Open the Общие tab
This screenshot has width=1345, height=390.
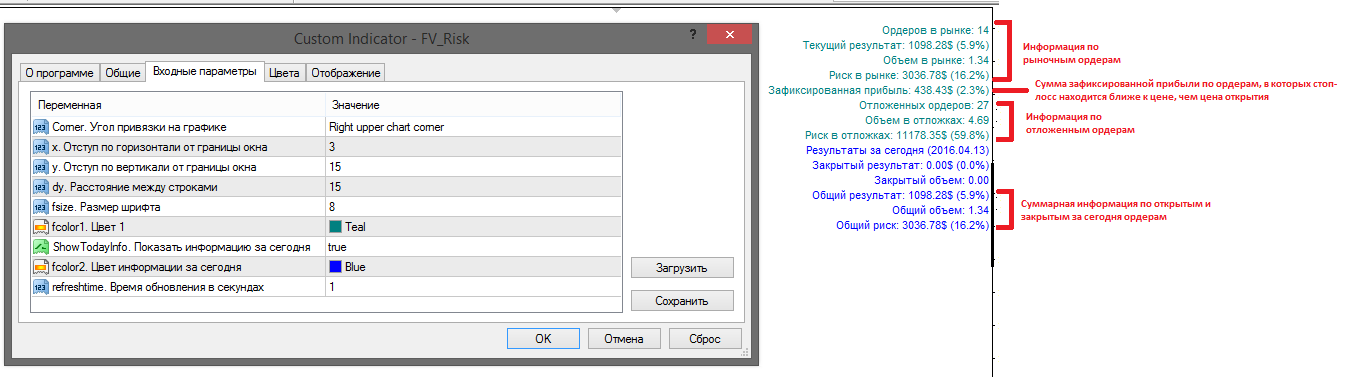[x=123, y=72]
